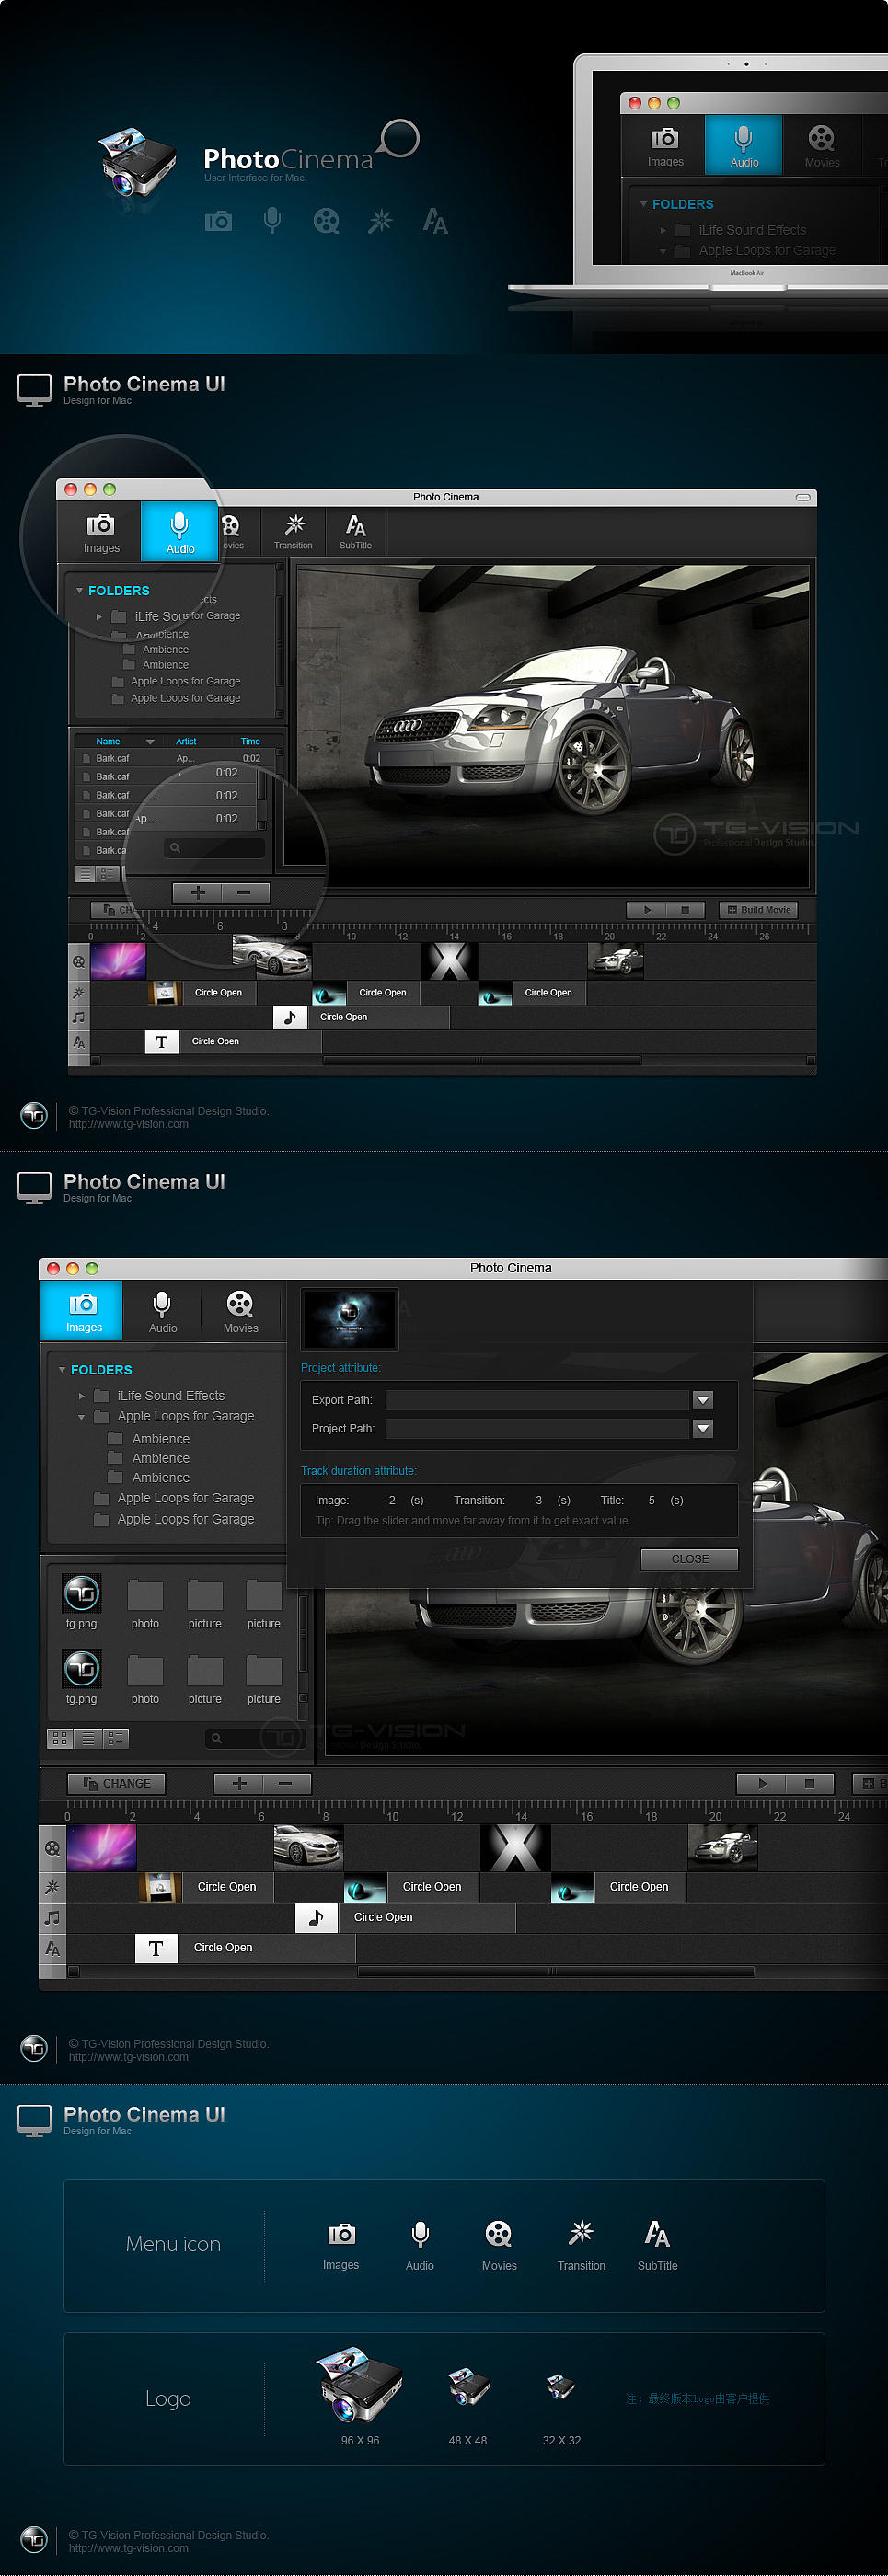Open the Project Path dropdown arrow
The image size is (888, 2576).
703,1429
